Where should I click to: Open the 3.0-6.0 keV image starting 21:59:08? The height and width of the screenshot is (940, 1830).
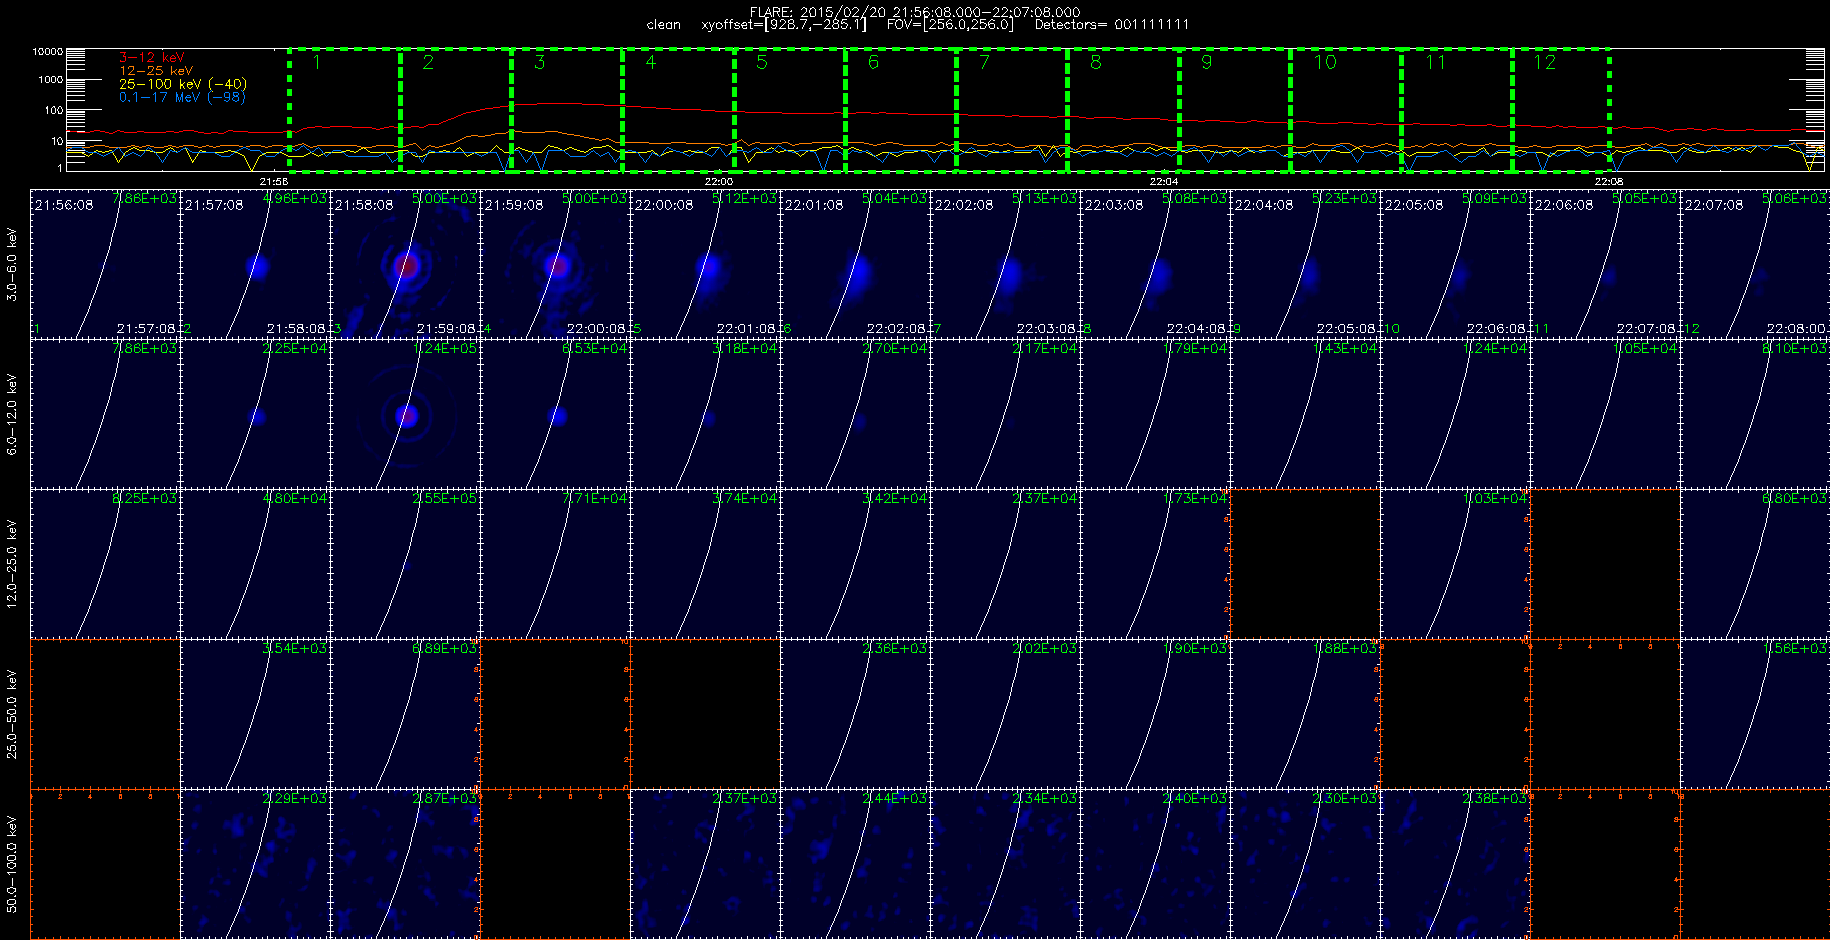click(x=555, y=264)
